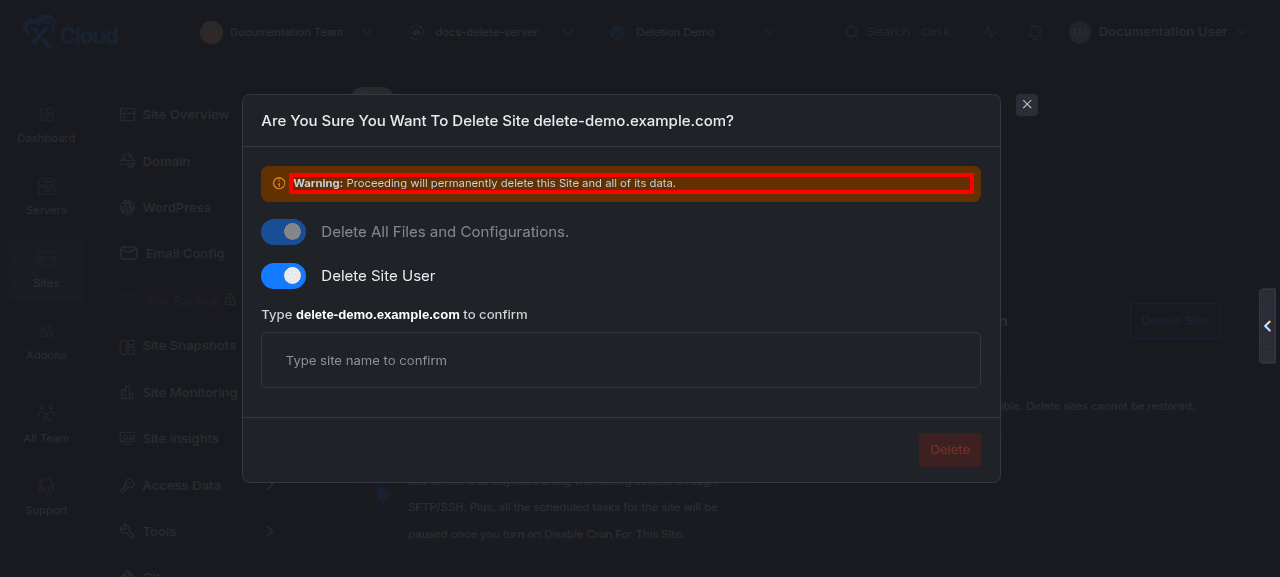Click the warning info icon
This screenshot has width=1280, height=577.
[x=279, y=184]
